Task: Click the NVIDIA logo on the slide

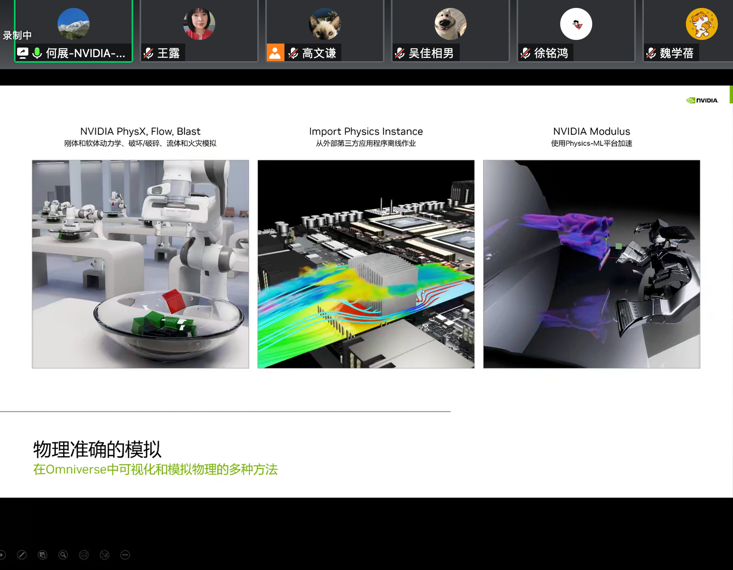Action: point(702,100)
